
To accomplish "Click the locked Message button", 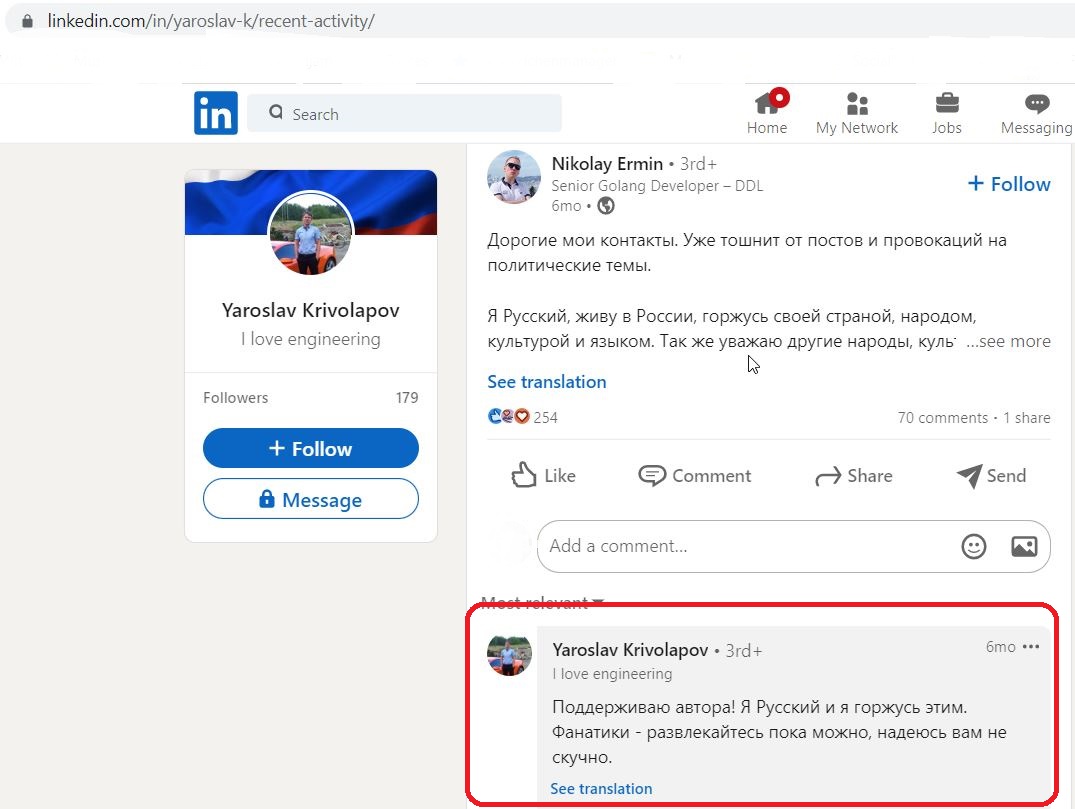I will pos(311,499).
